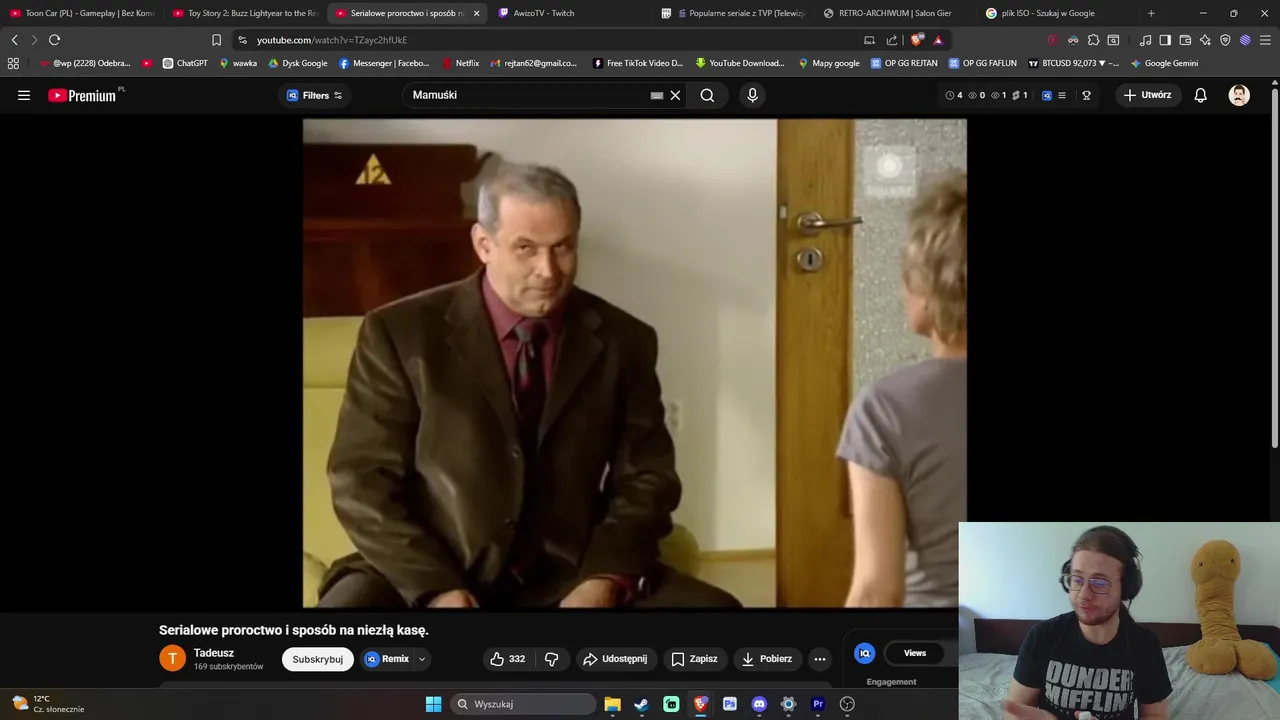
Task: Close the current Serialowe proroctwo tab
Action: click(x=476, y=13)
